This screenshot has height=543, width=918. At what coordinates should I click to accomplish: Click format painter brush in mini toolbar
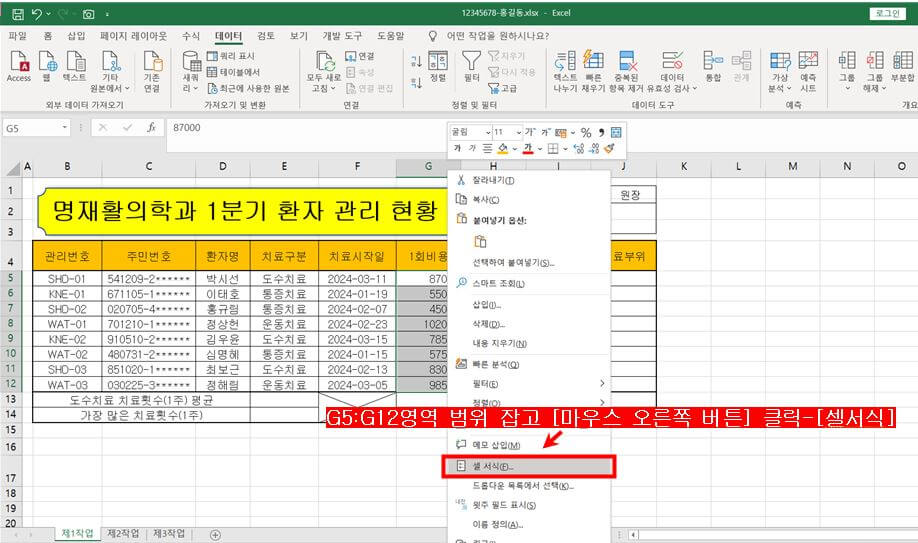coord(609,149)
